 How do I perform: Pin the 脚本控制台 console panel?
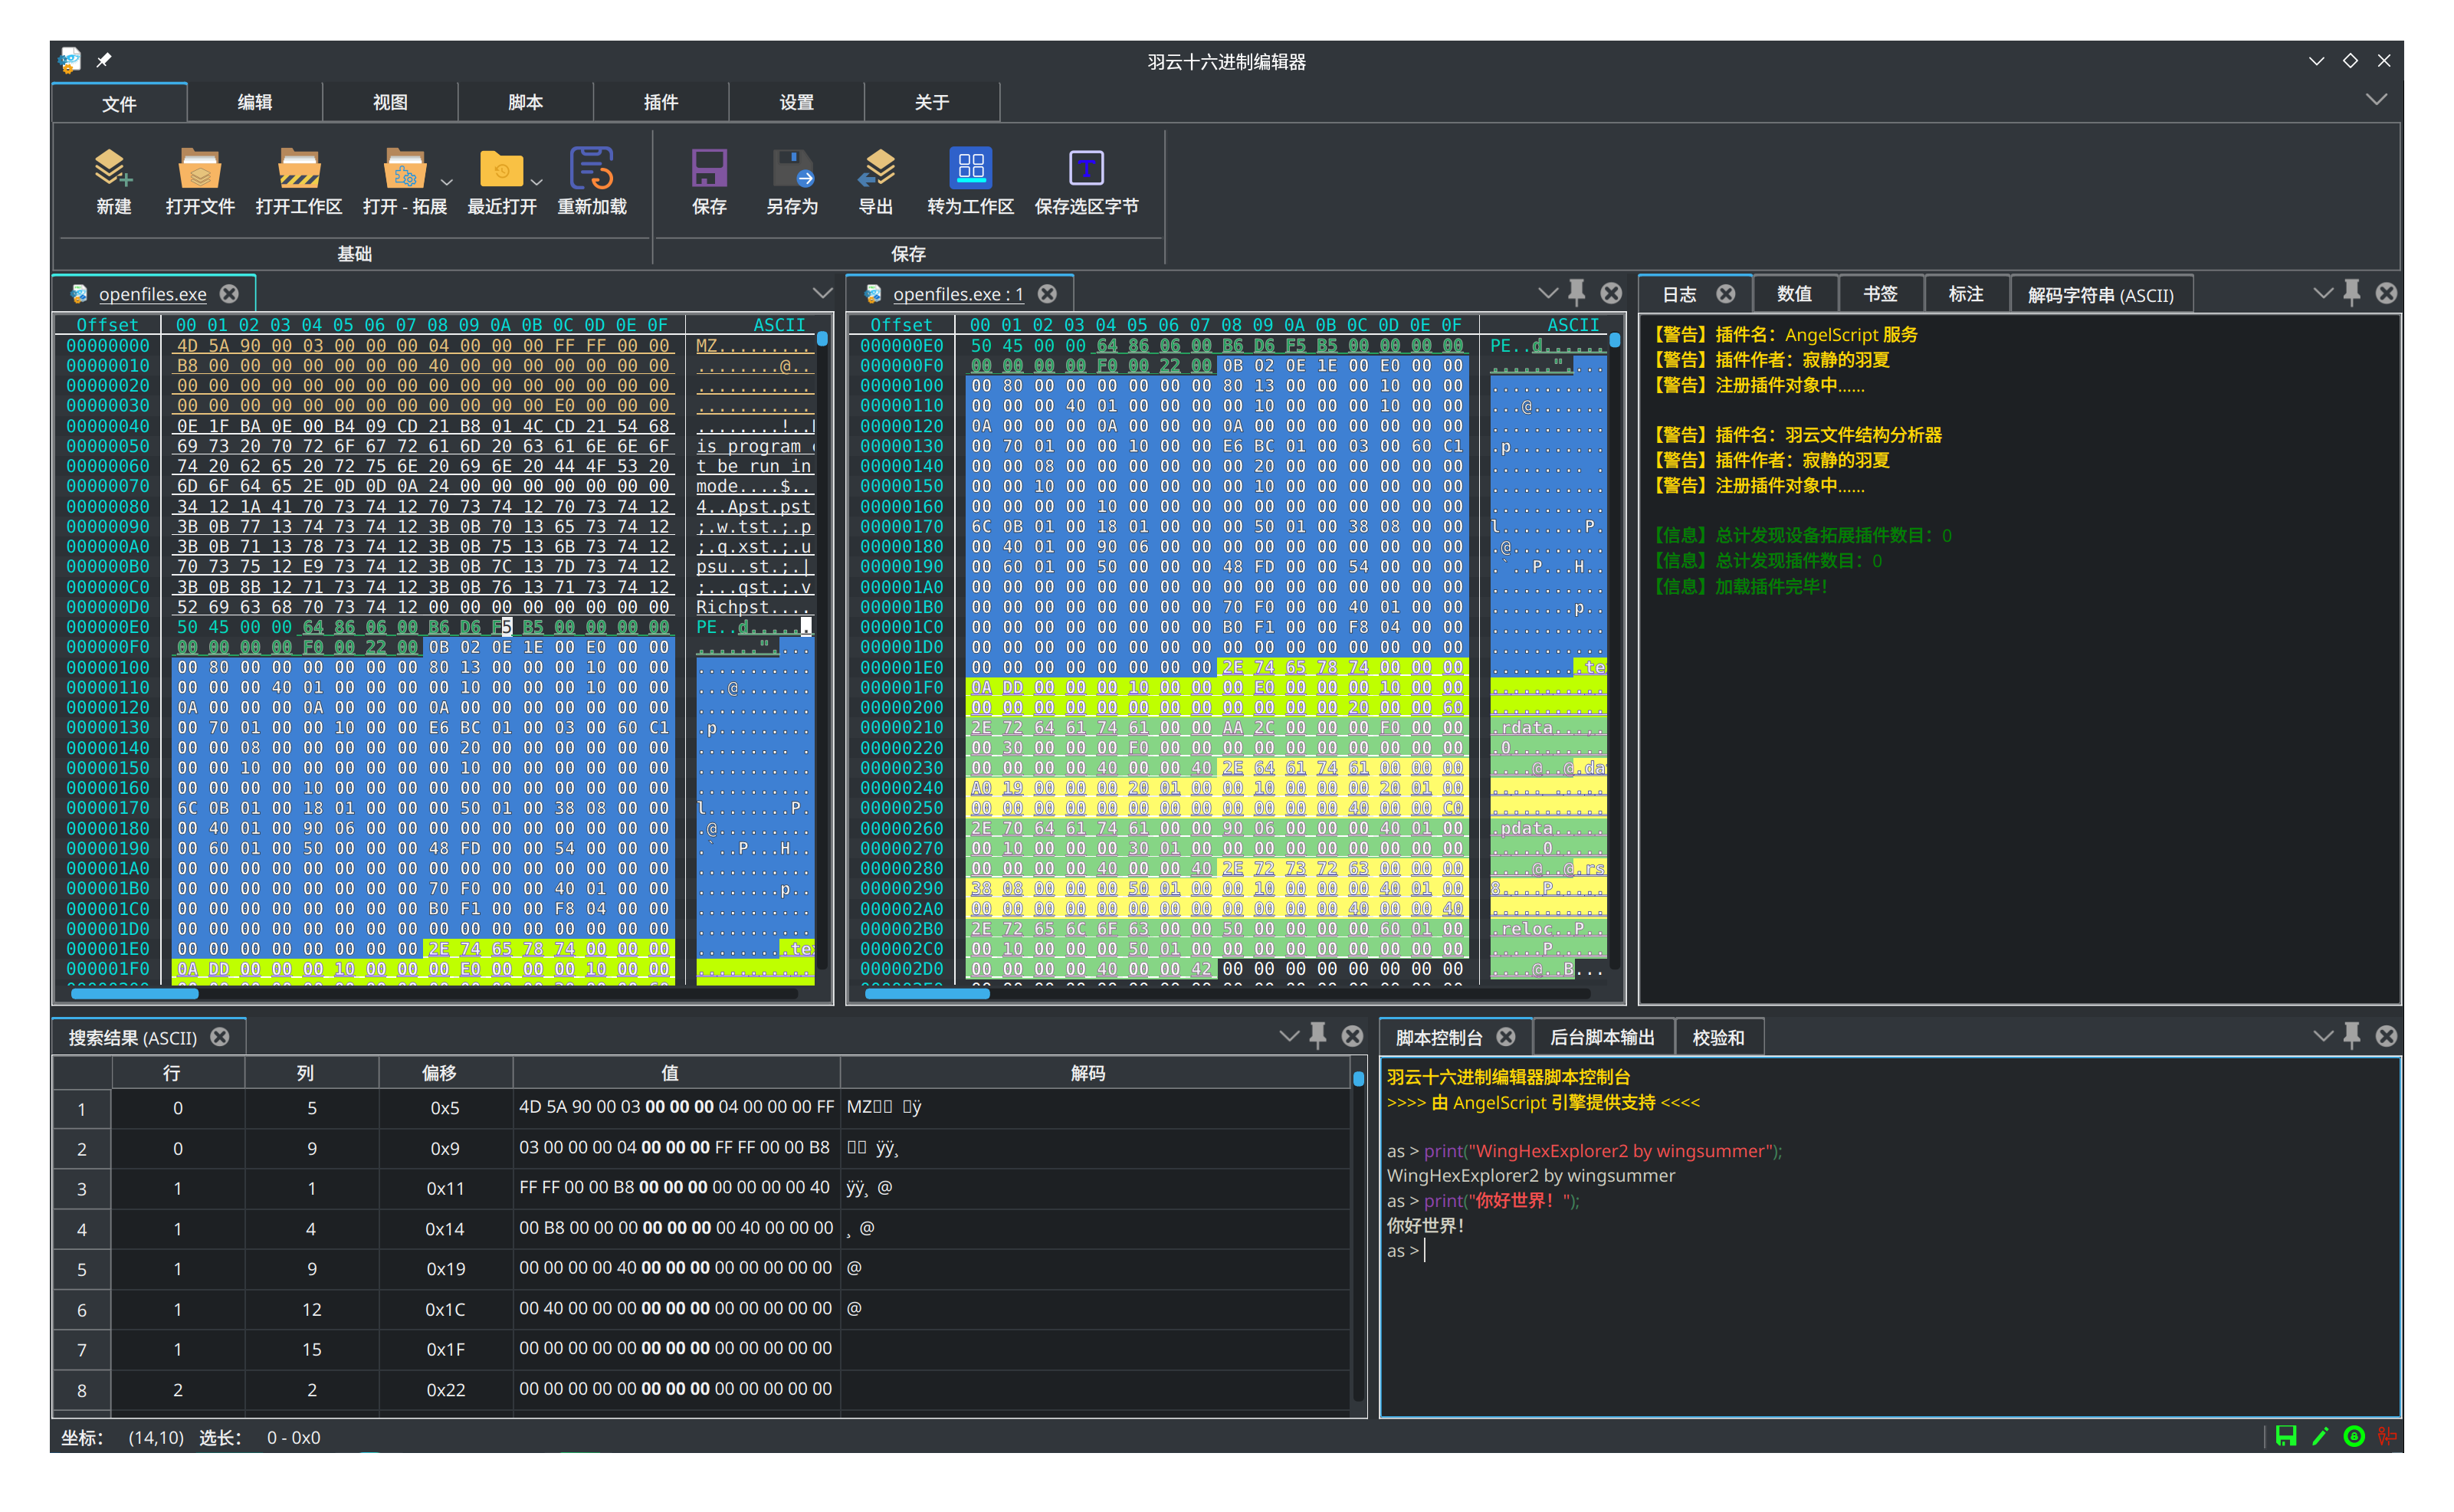[2351, 1035]
